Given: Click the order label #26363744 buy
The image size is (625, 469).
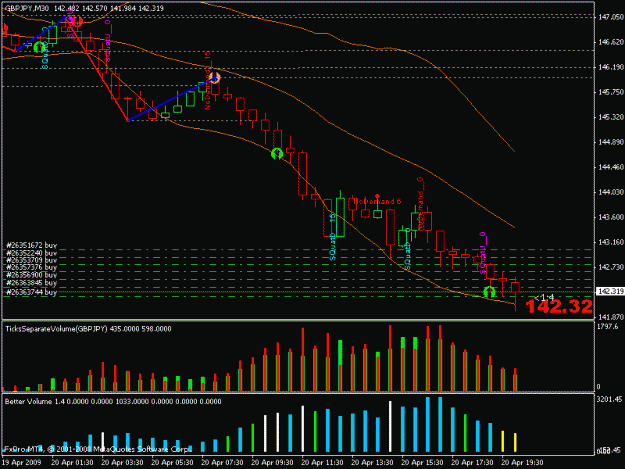Looking at the screenshot, I should tap(31, 292).
